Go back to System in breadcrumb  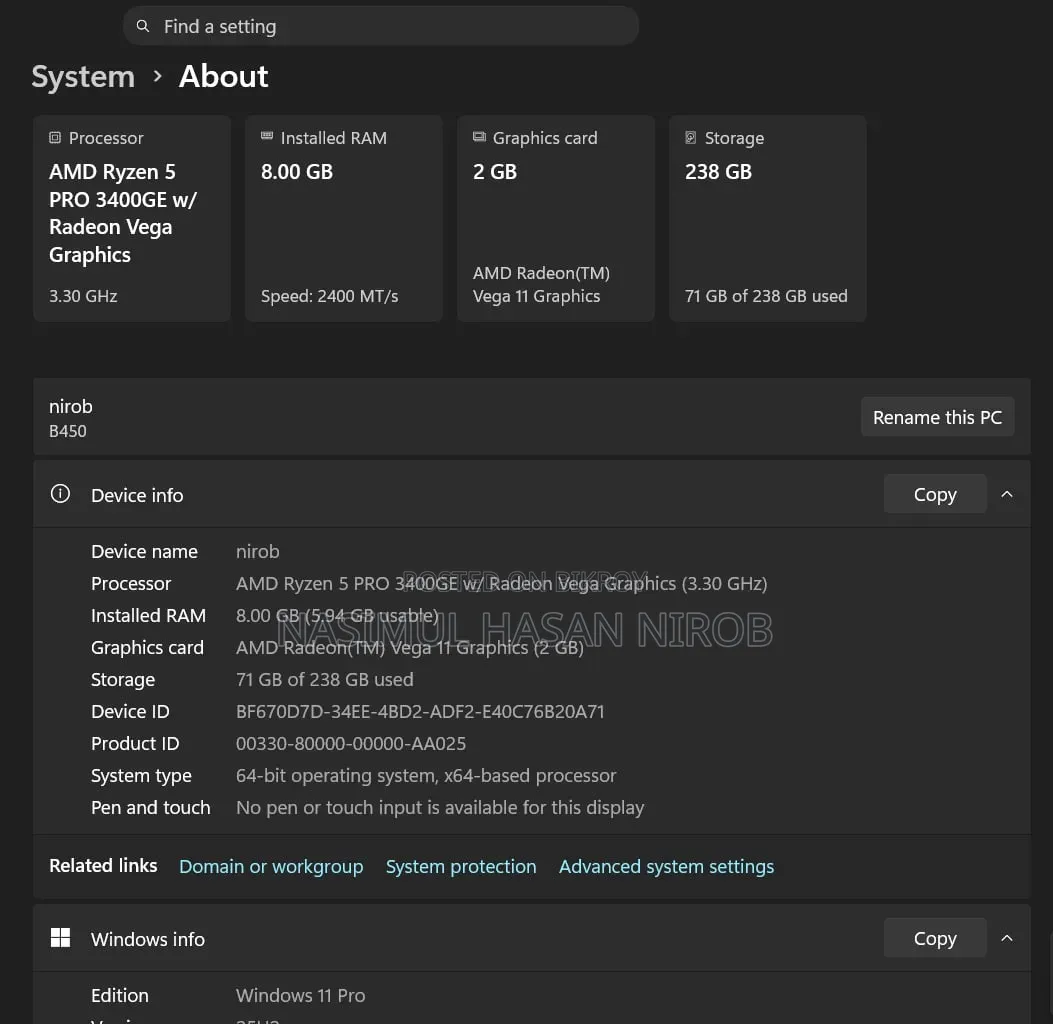click(83, 77)
